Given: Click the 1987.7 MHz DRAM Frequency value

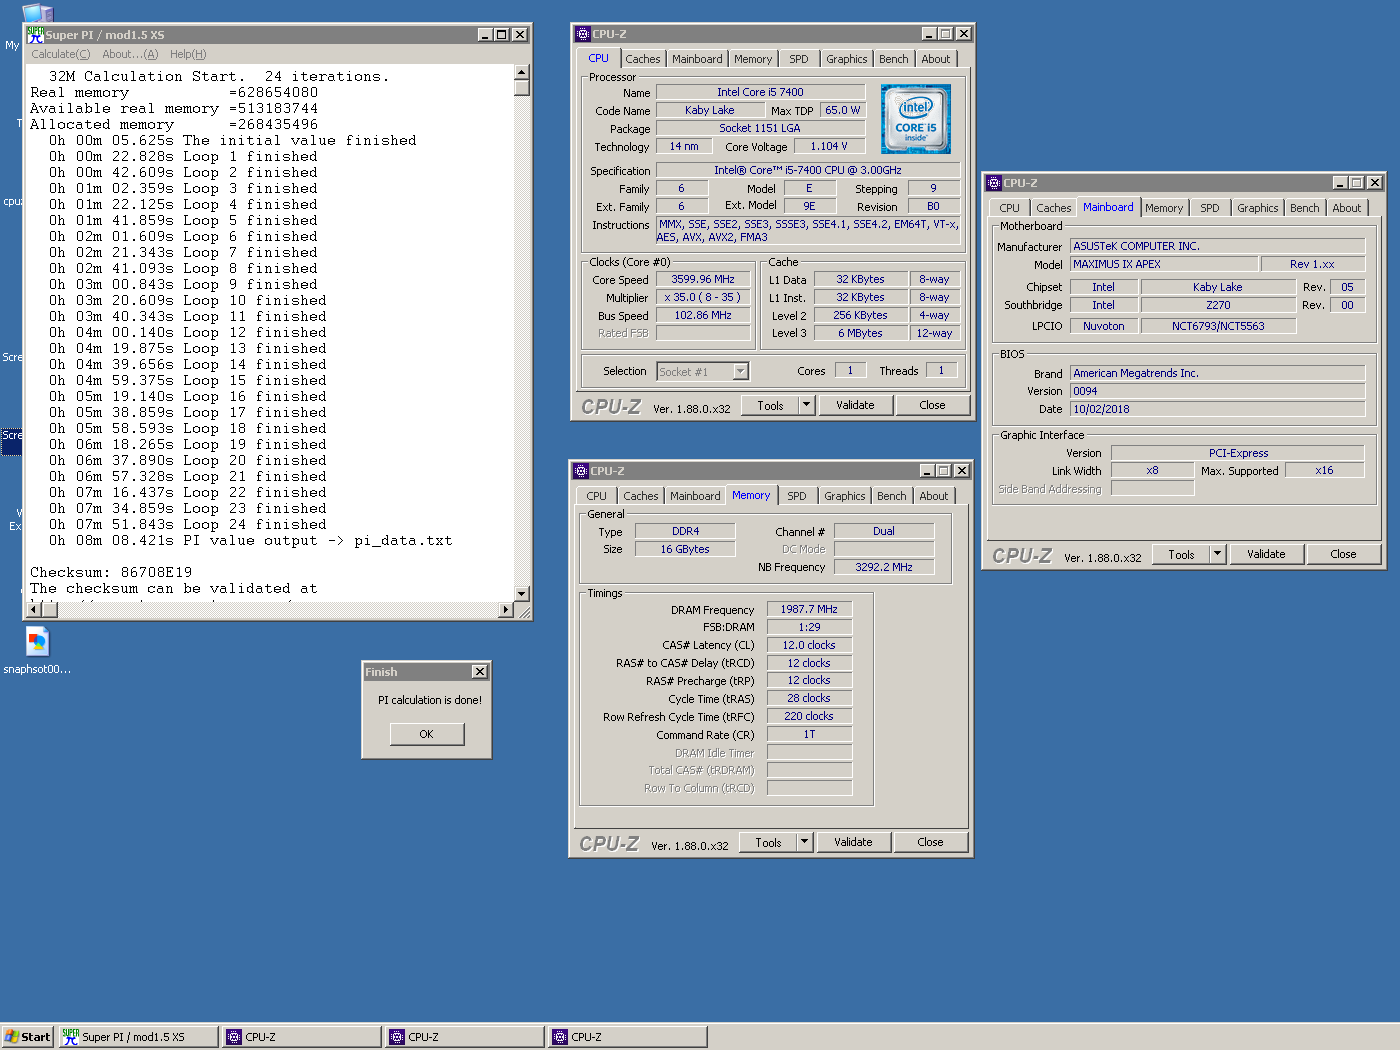Looking at the screenshot, I should [x=809, y=609].
